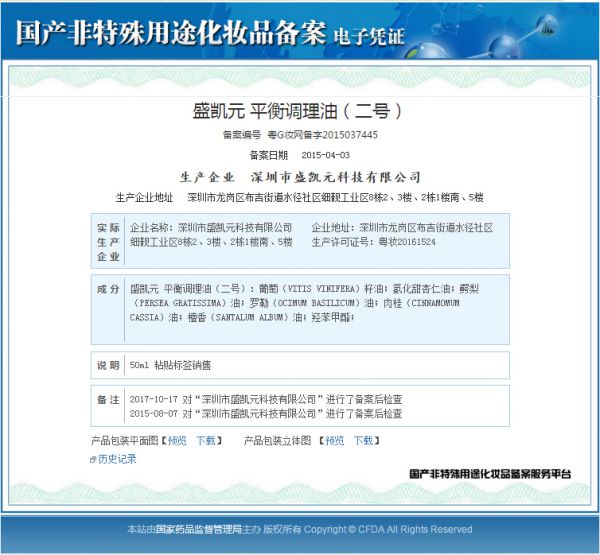Image resolution: width=600 pixels, height=555 pixels.
Task: Click the footer text 国家药品监督管理局
Action: 199,529
